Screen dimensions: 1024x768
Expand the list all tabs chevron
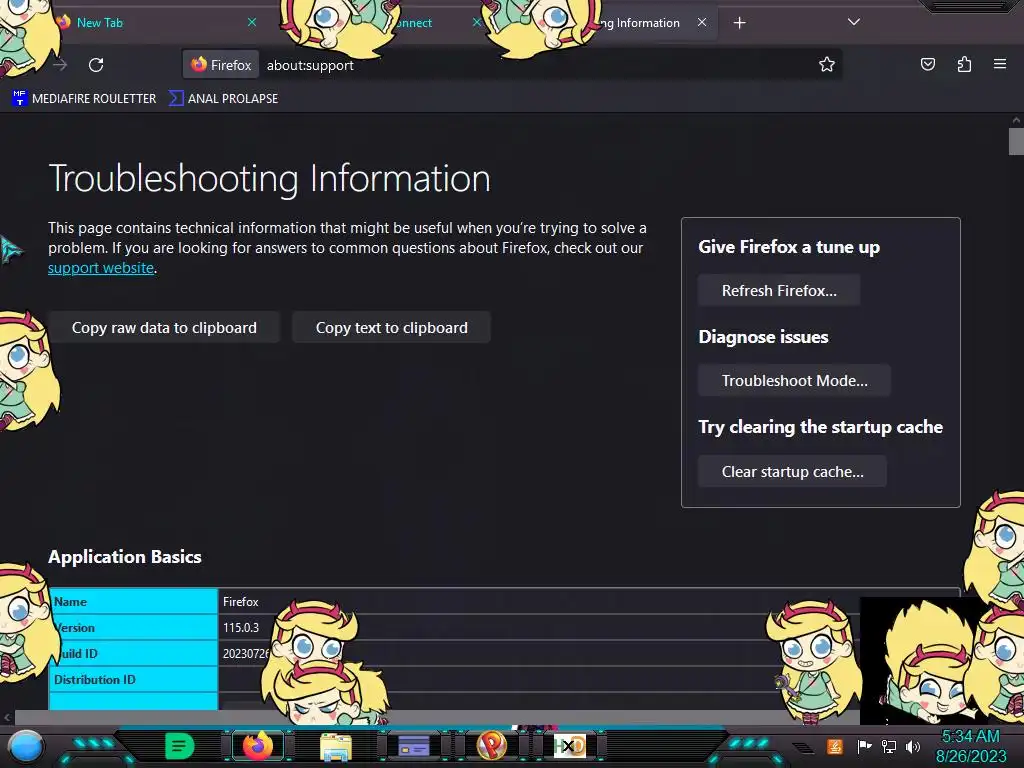point(854,22)
